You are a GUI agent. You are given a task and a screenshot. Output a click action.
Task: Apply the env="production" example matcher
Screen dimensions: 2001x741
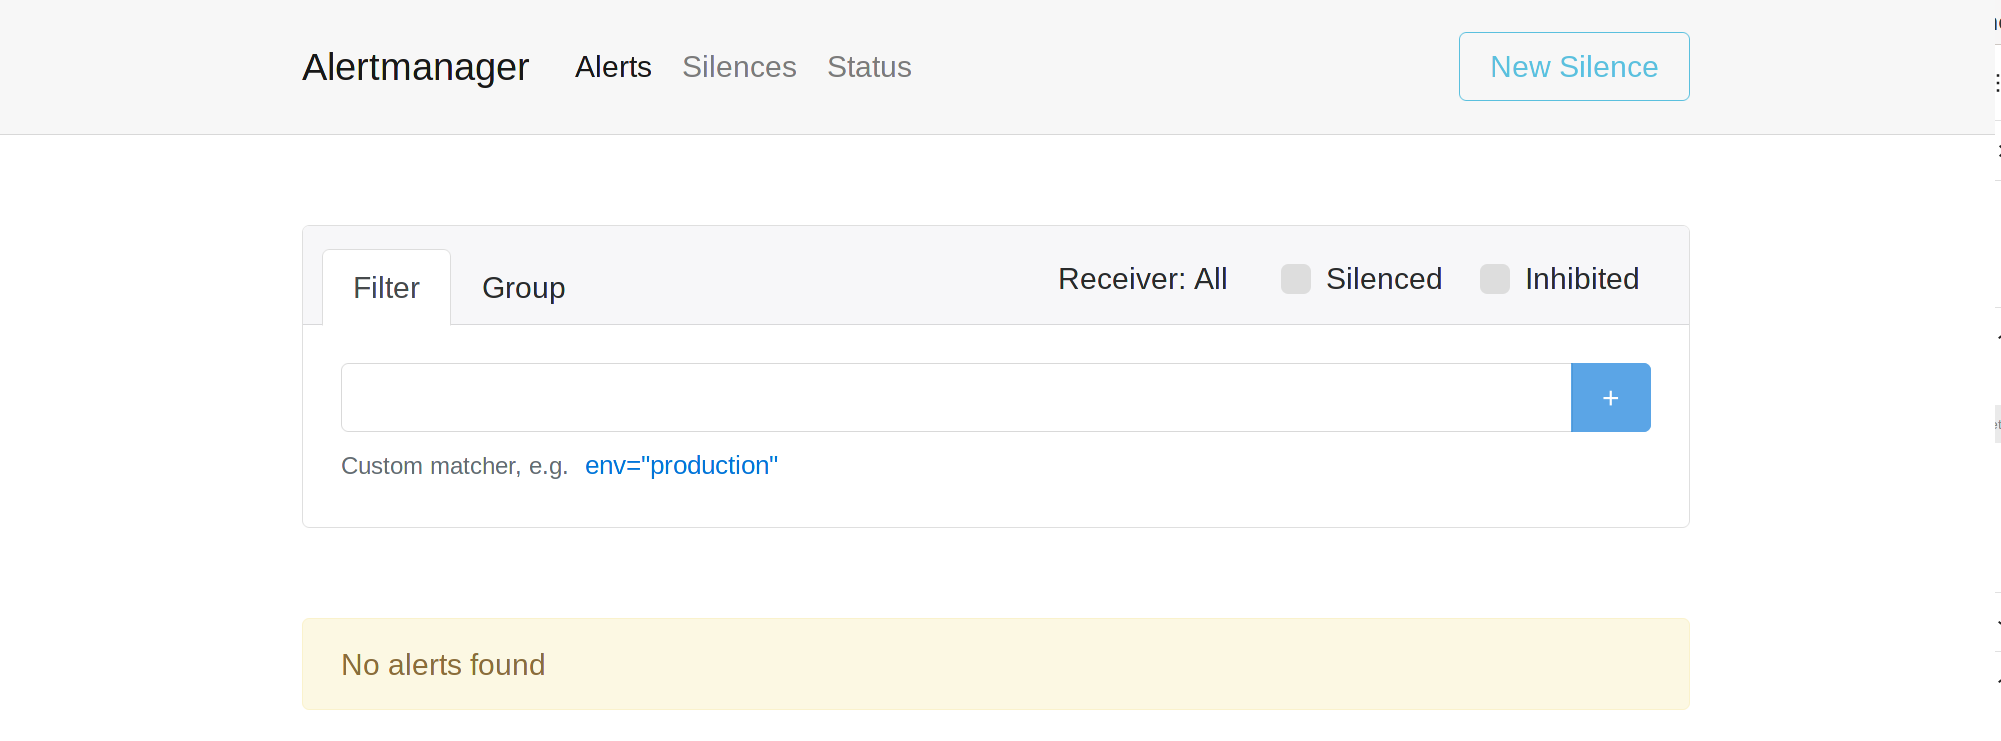[681, 466]
